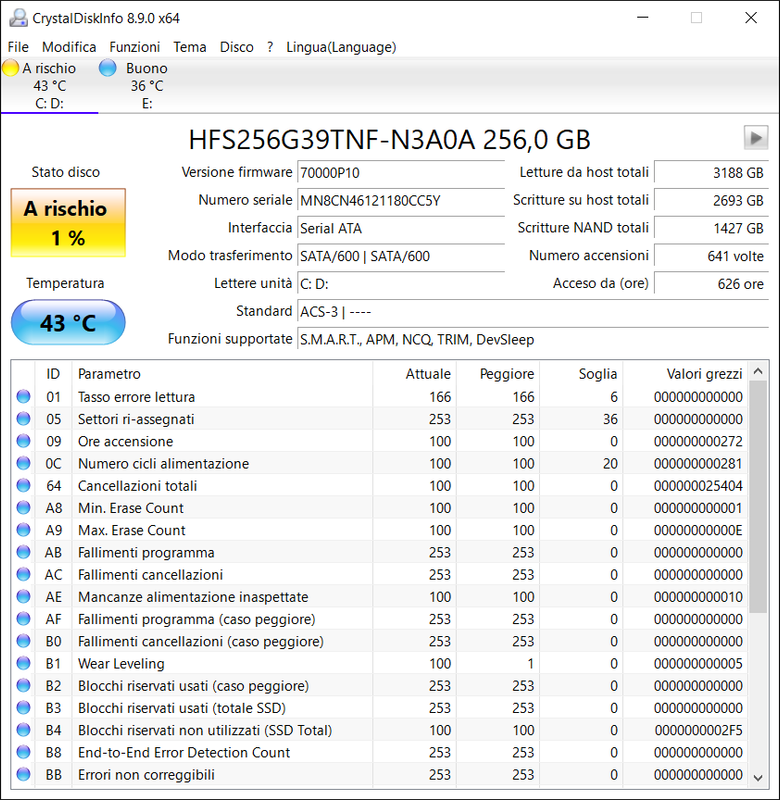Click status dot for Fallimenti programma row AB
Screen dimensions: 780x800
coord(23,552)
